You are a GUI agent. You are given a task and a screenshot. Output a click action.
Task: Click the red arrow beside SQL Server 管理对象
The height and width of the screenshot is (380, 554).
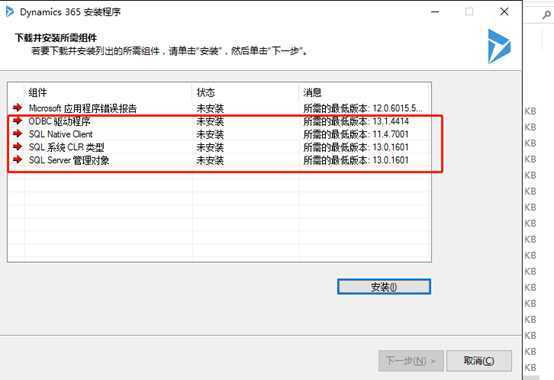tap(17, 160)
